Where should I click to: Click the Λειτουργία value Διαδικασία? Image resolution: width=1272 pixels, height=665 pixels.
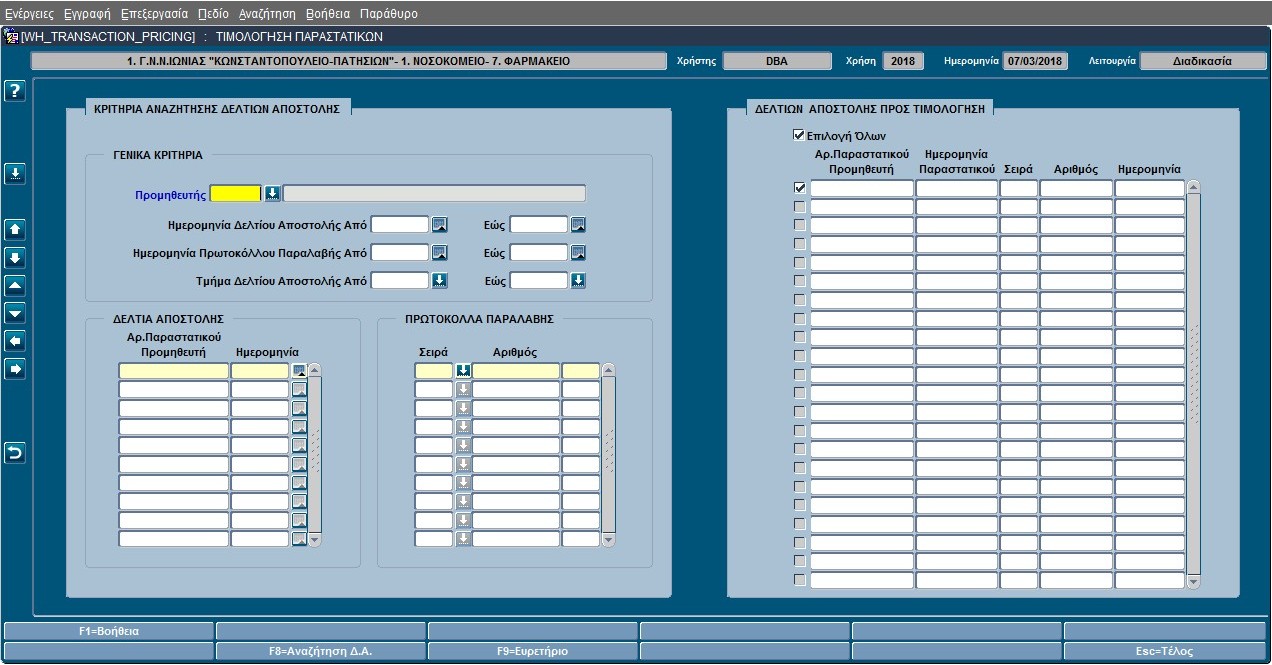tap(1203, 61)
